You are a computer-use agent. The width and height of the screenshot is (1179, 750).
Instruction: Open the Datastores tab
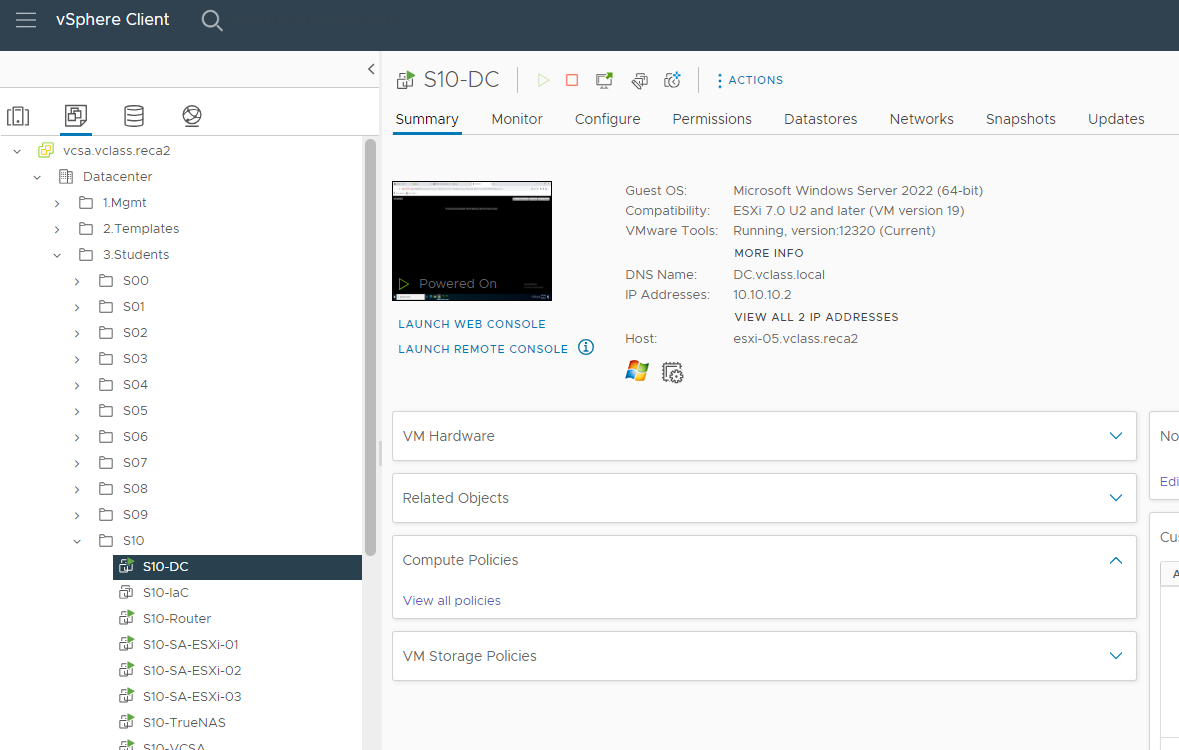tap(820, 119)
